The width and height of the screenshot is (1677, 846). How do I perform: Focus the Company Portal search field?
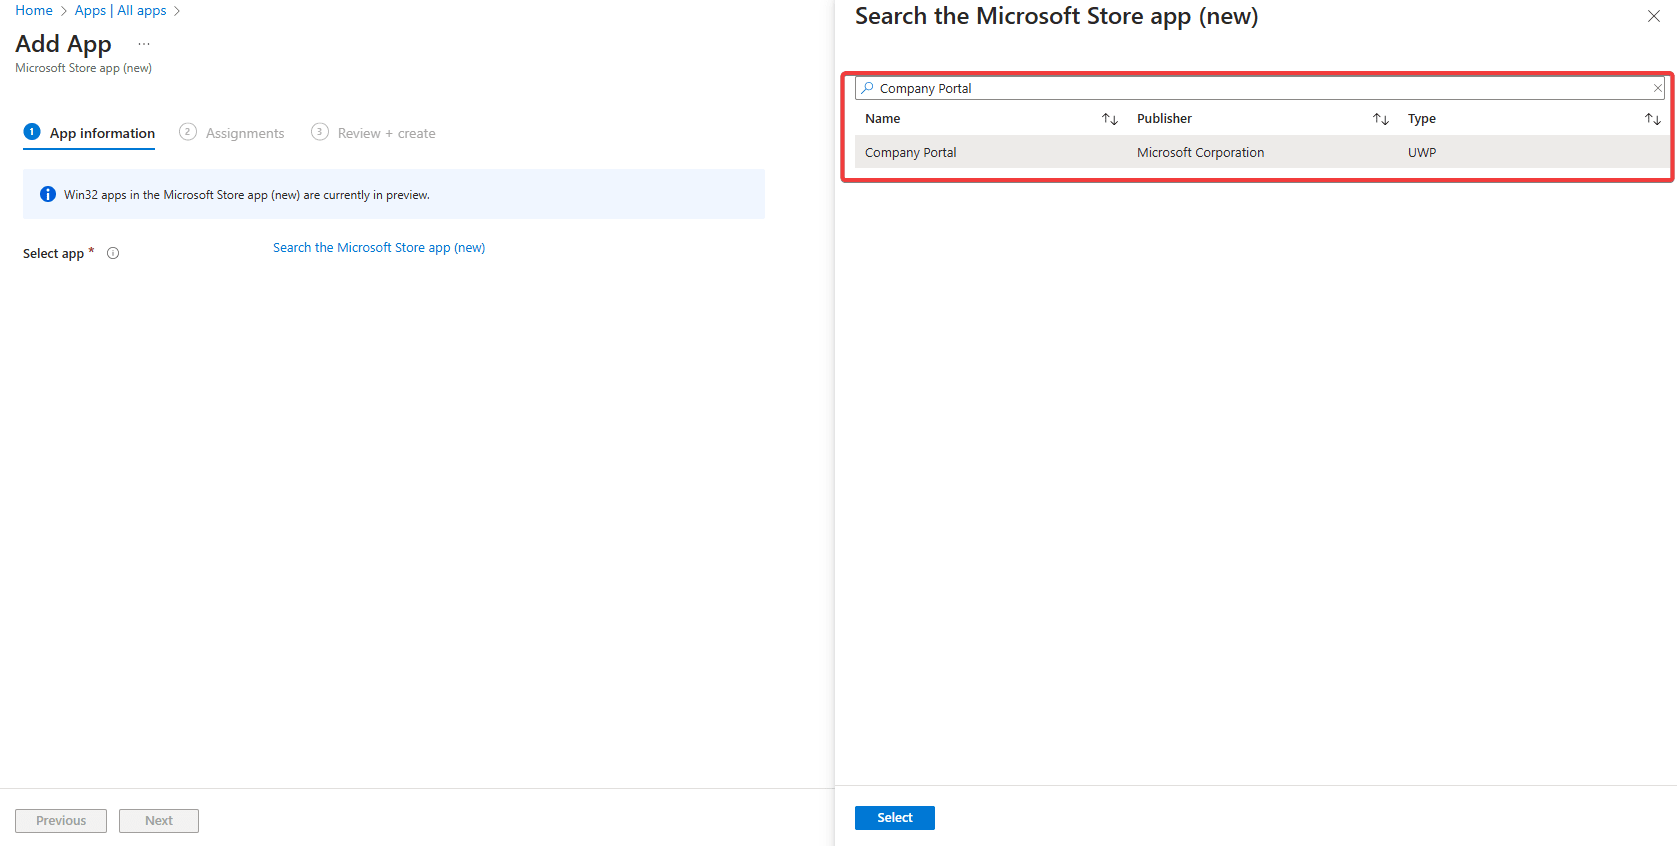(1259, 88)
